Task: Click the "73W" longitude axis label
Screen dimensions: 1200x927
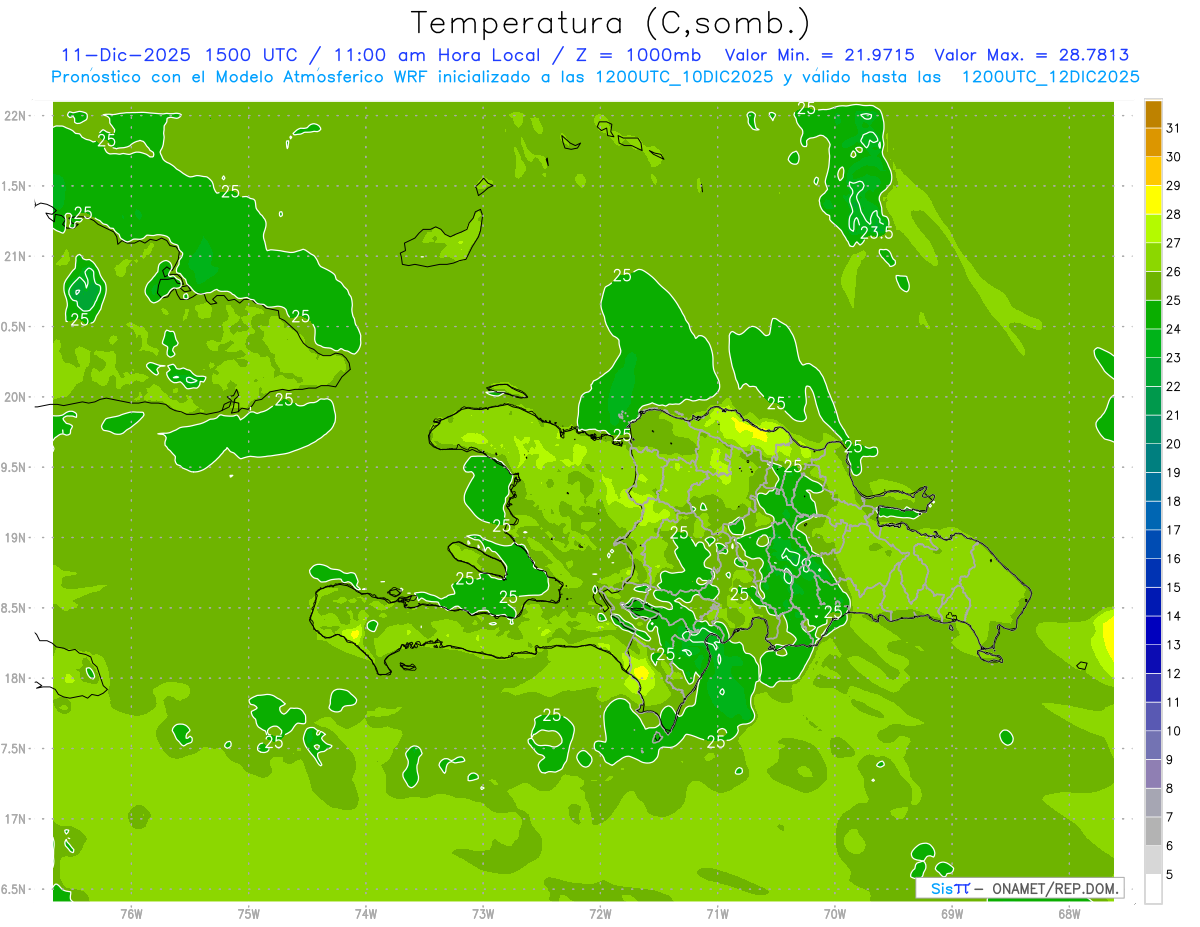Action: pos(483,914)
